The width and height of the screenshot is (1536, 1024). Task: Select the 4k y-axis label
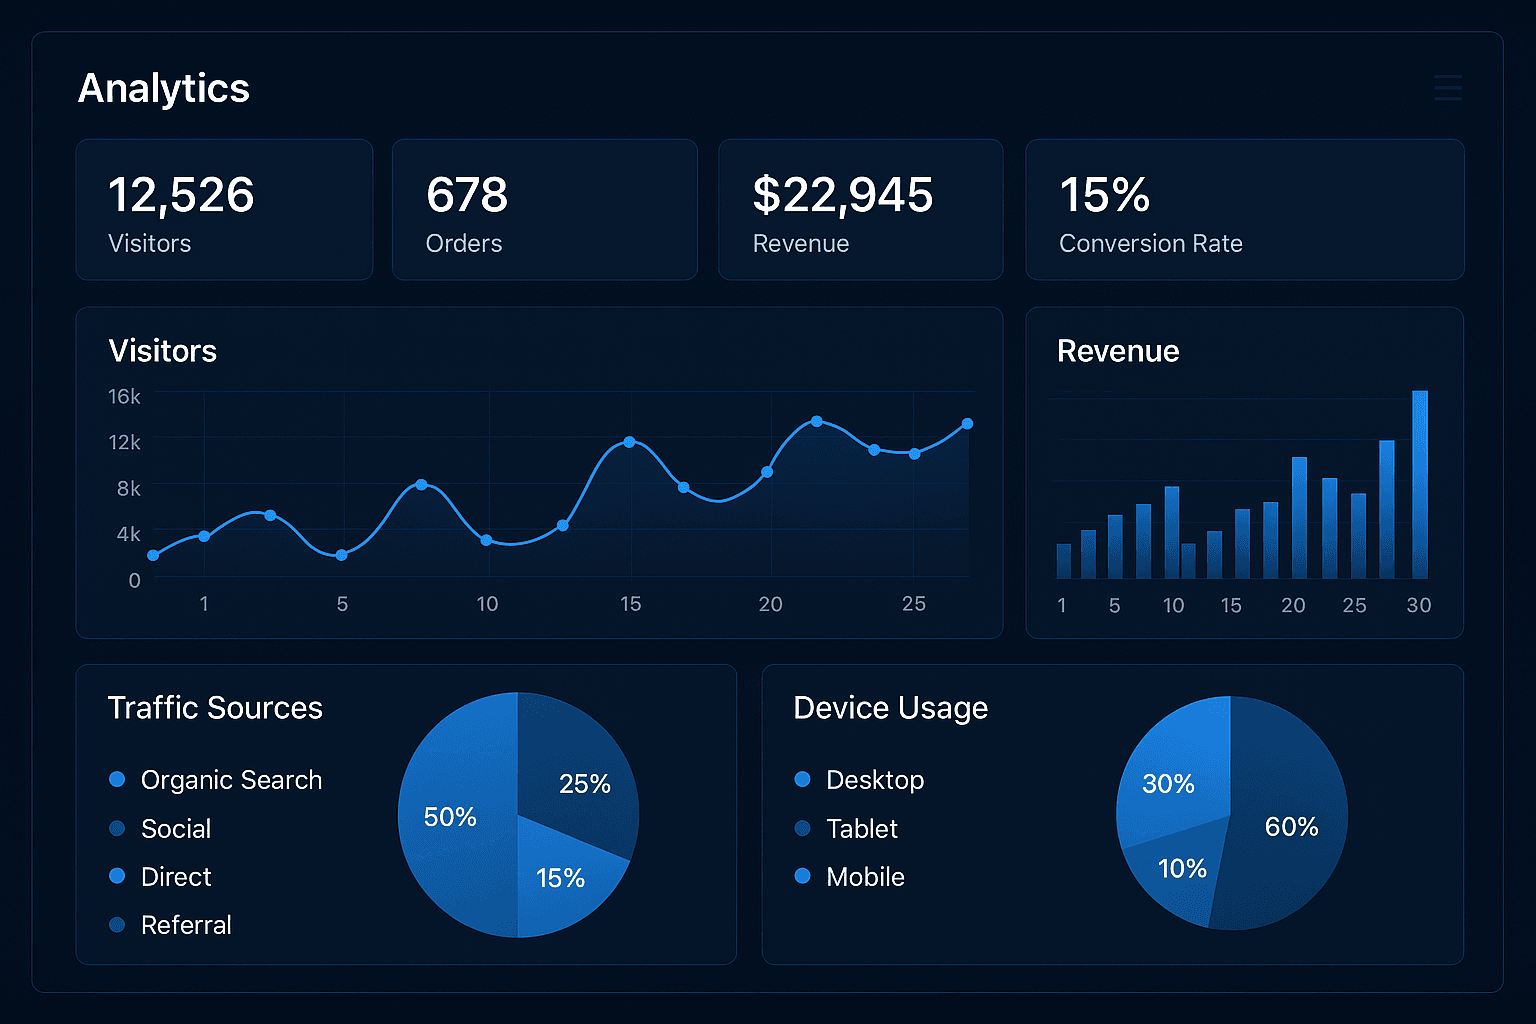click(129, 534)
